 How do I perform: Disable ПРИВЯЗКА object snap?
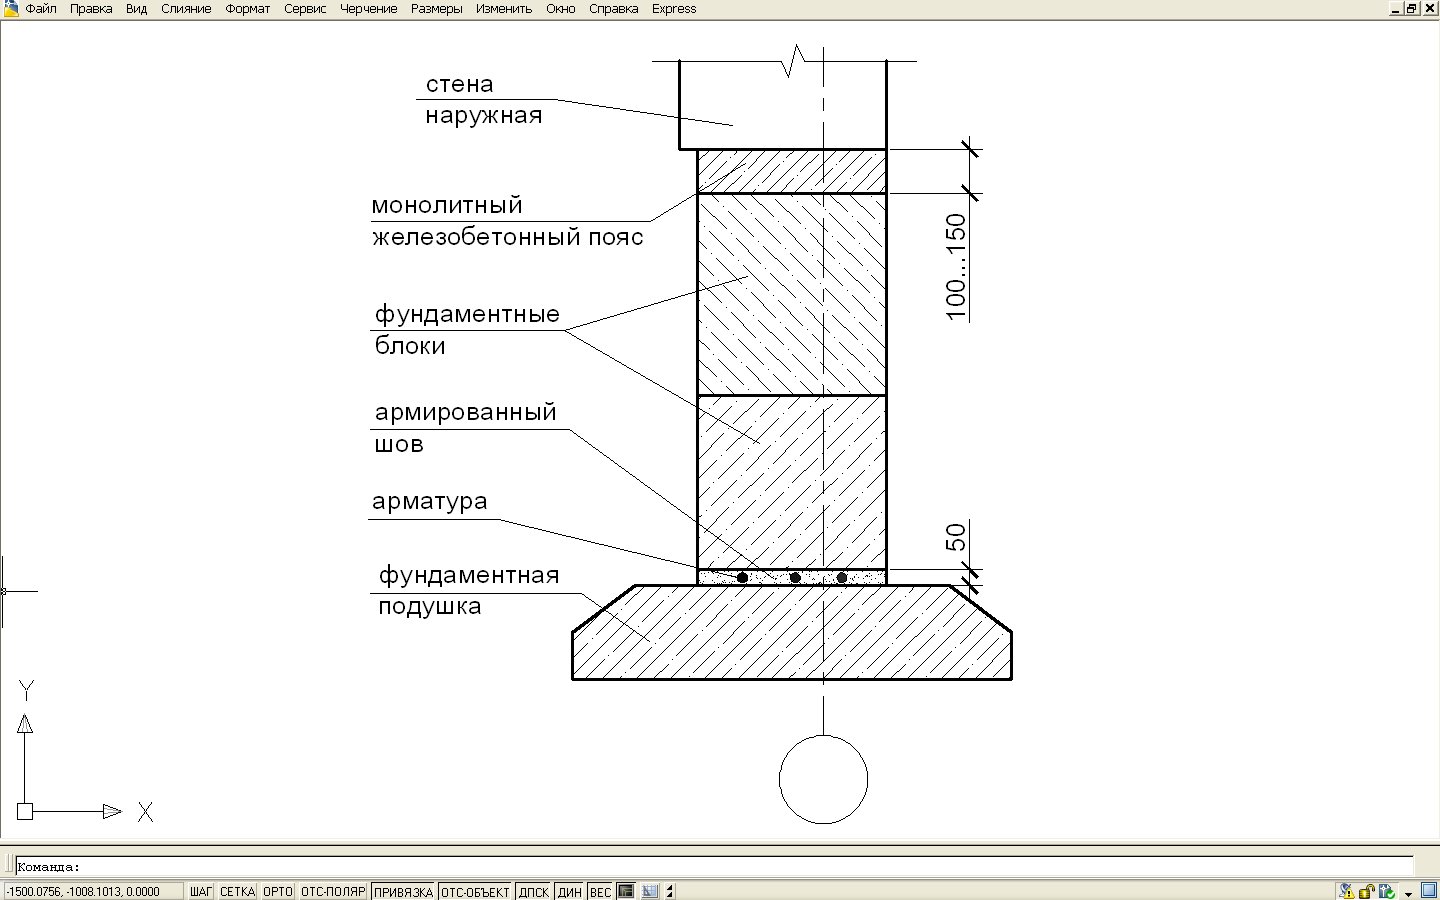(x=403, y=891)
